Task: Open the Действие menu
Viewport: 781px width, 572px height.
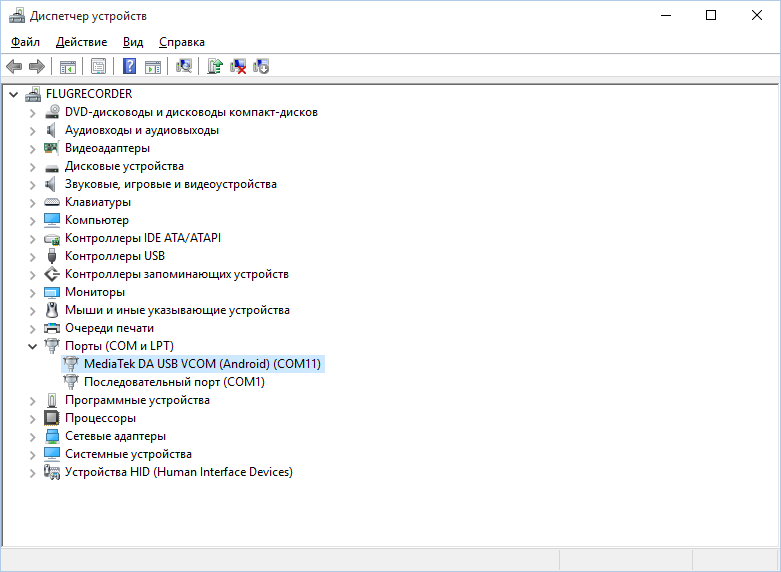Action: pyautogui.click(x=81, y=42)
